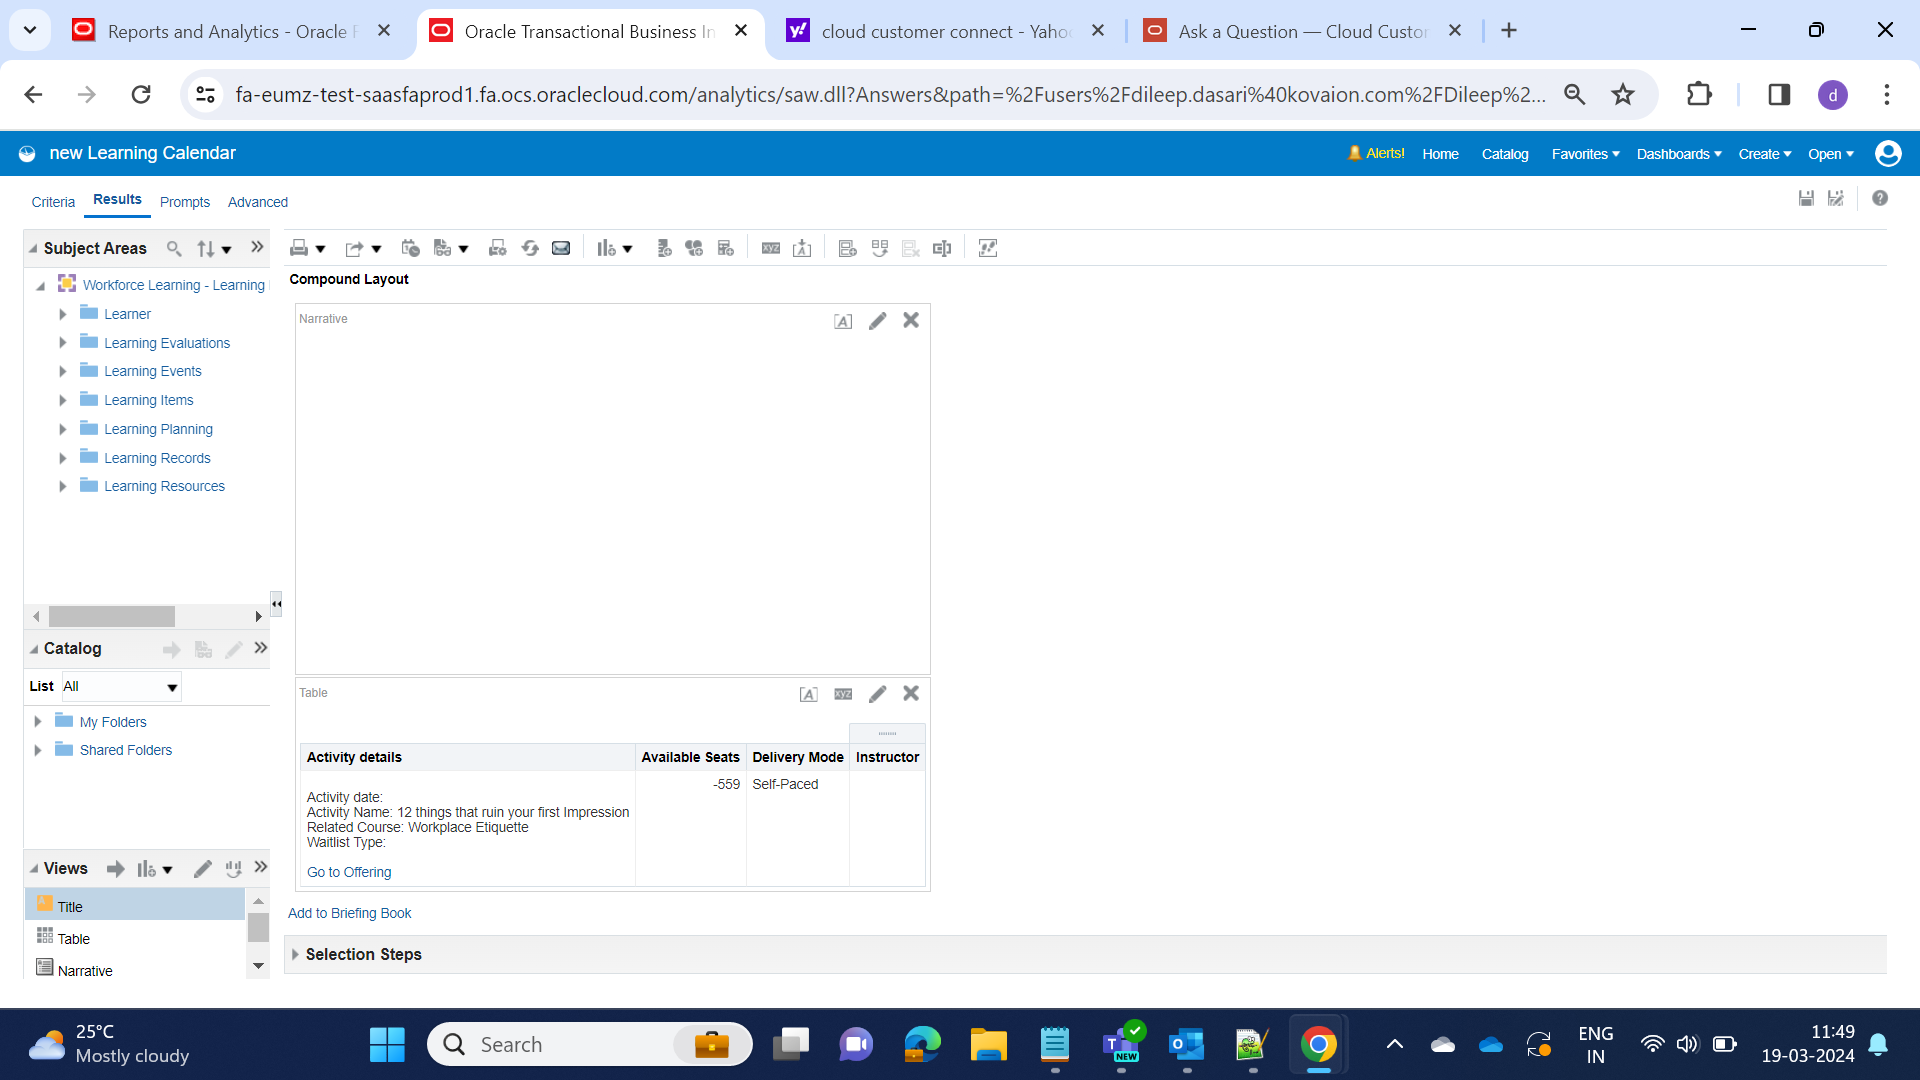Screen dimensions: 1920x1080
Task: Expand My Folders in Catalog
Action: click(38, 722)
